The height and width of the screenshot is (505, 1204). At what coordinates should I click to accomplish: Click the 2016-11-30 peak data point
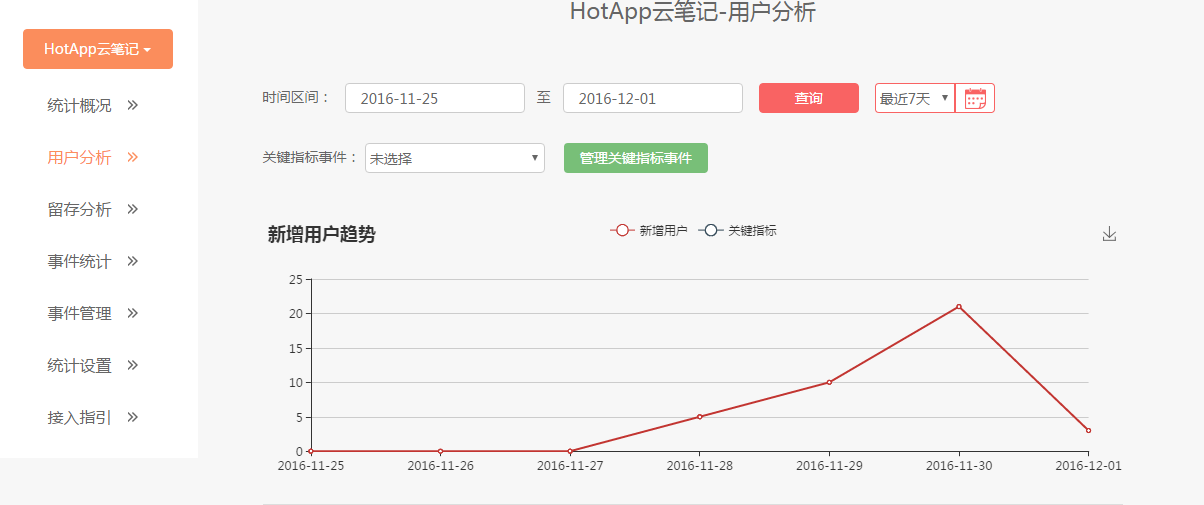coord(958,307)
